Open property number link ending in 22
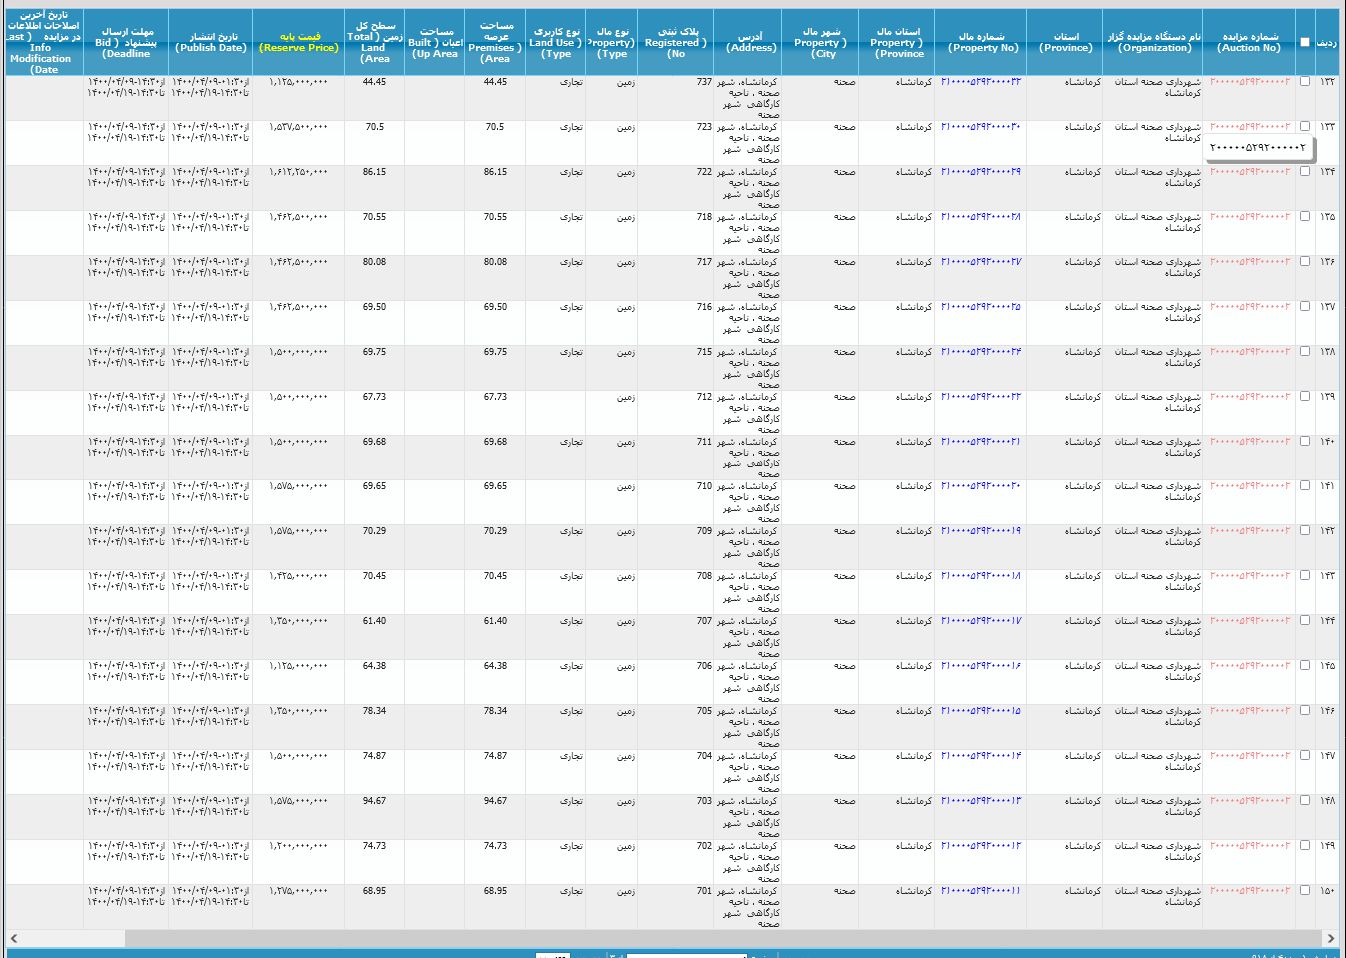This screenshot has height=958, width=1346. click(981, 397)
